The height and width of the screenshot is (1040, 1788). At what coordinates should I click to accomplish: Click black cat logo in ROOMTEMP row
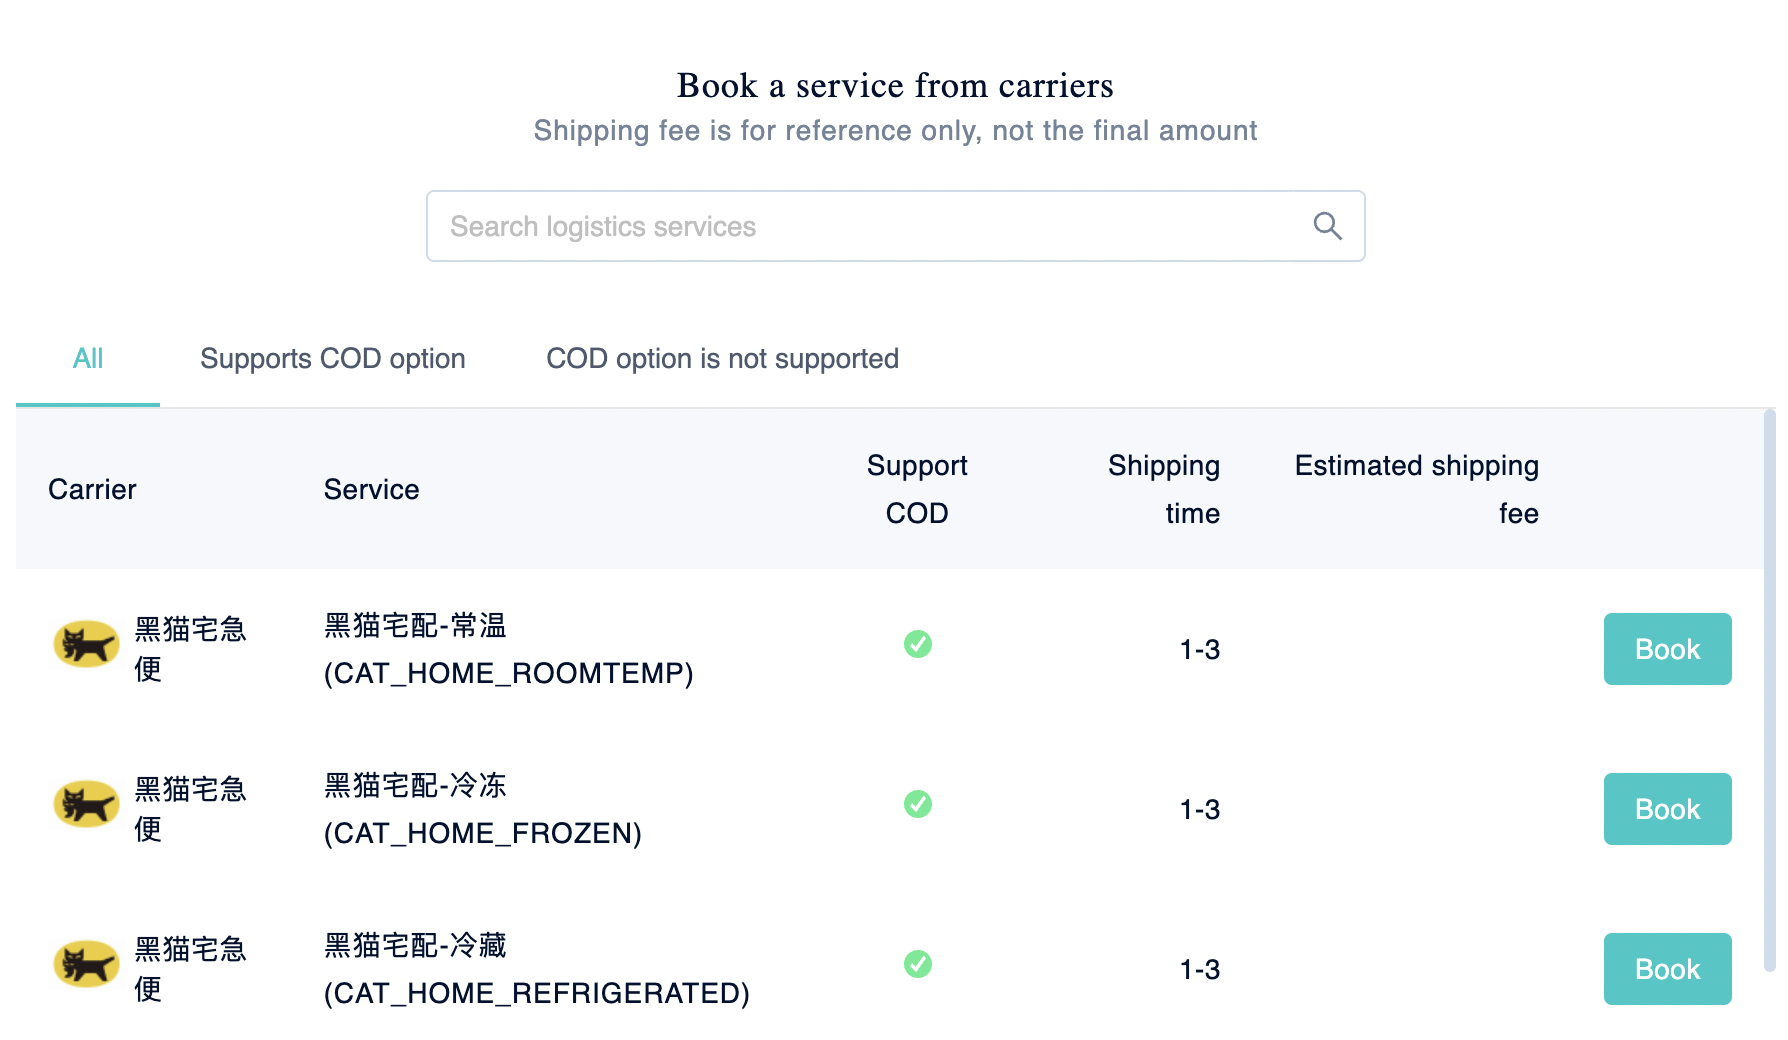(x=86, y=644)
